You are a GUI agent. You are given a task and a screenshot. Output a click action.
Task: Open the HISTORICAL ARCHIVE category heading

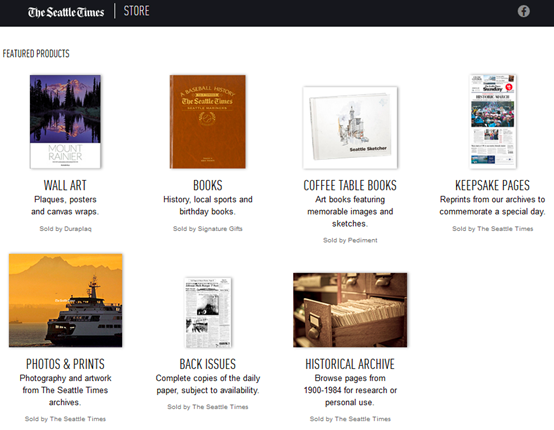350,364
